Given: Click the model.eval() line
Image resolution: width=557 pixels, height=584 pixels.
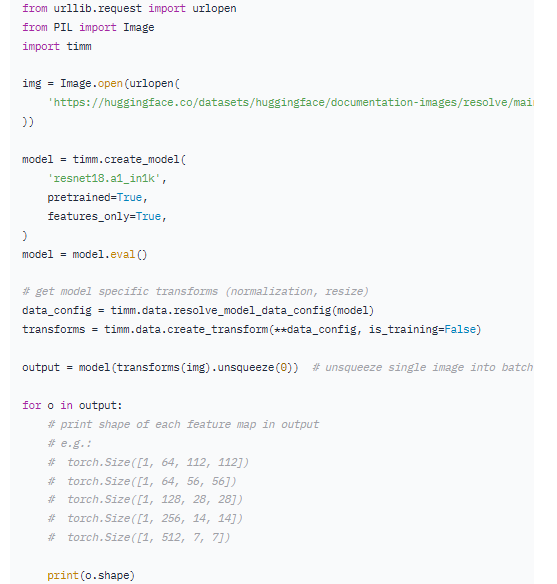Looking at the screenshot, I should pos(85,254).
